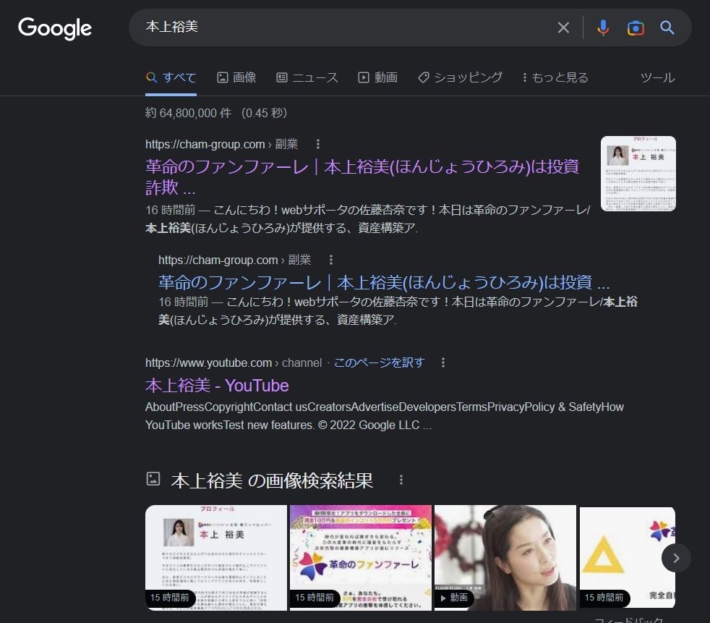Switch to the ニュース tab
Image resolution: width=710 pixels, height=623 pixels.
[x=307, y=77]
